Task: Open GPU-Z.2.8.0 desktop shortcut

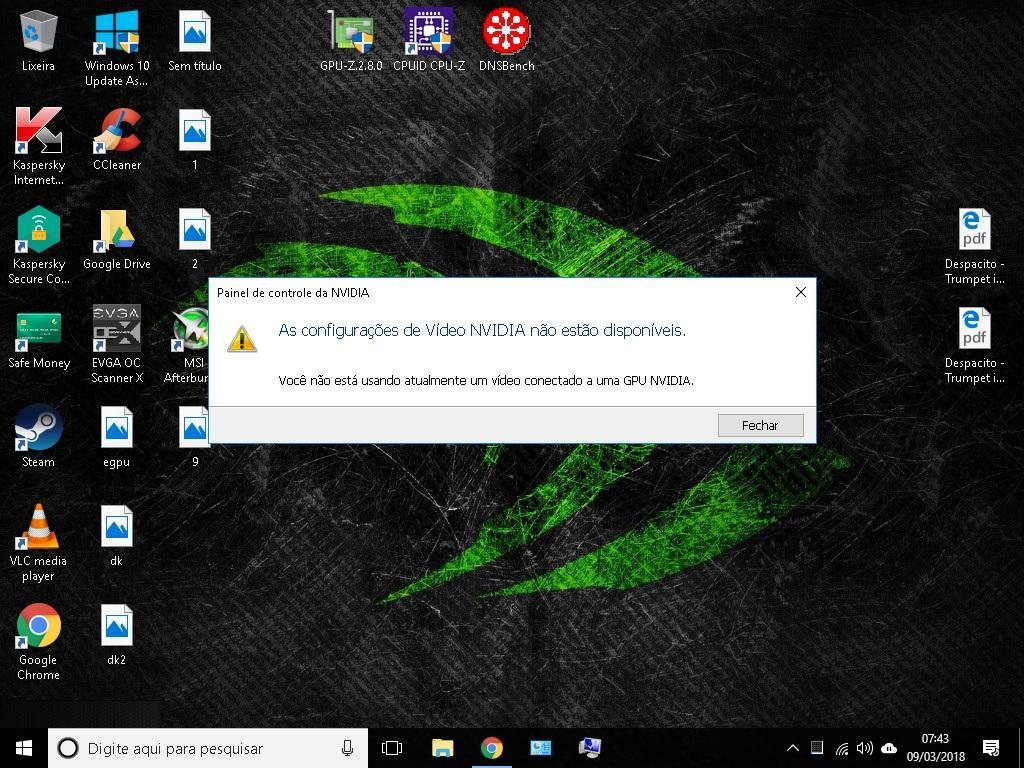Action: click(x=351, y=40)
